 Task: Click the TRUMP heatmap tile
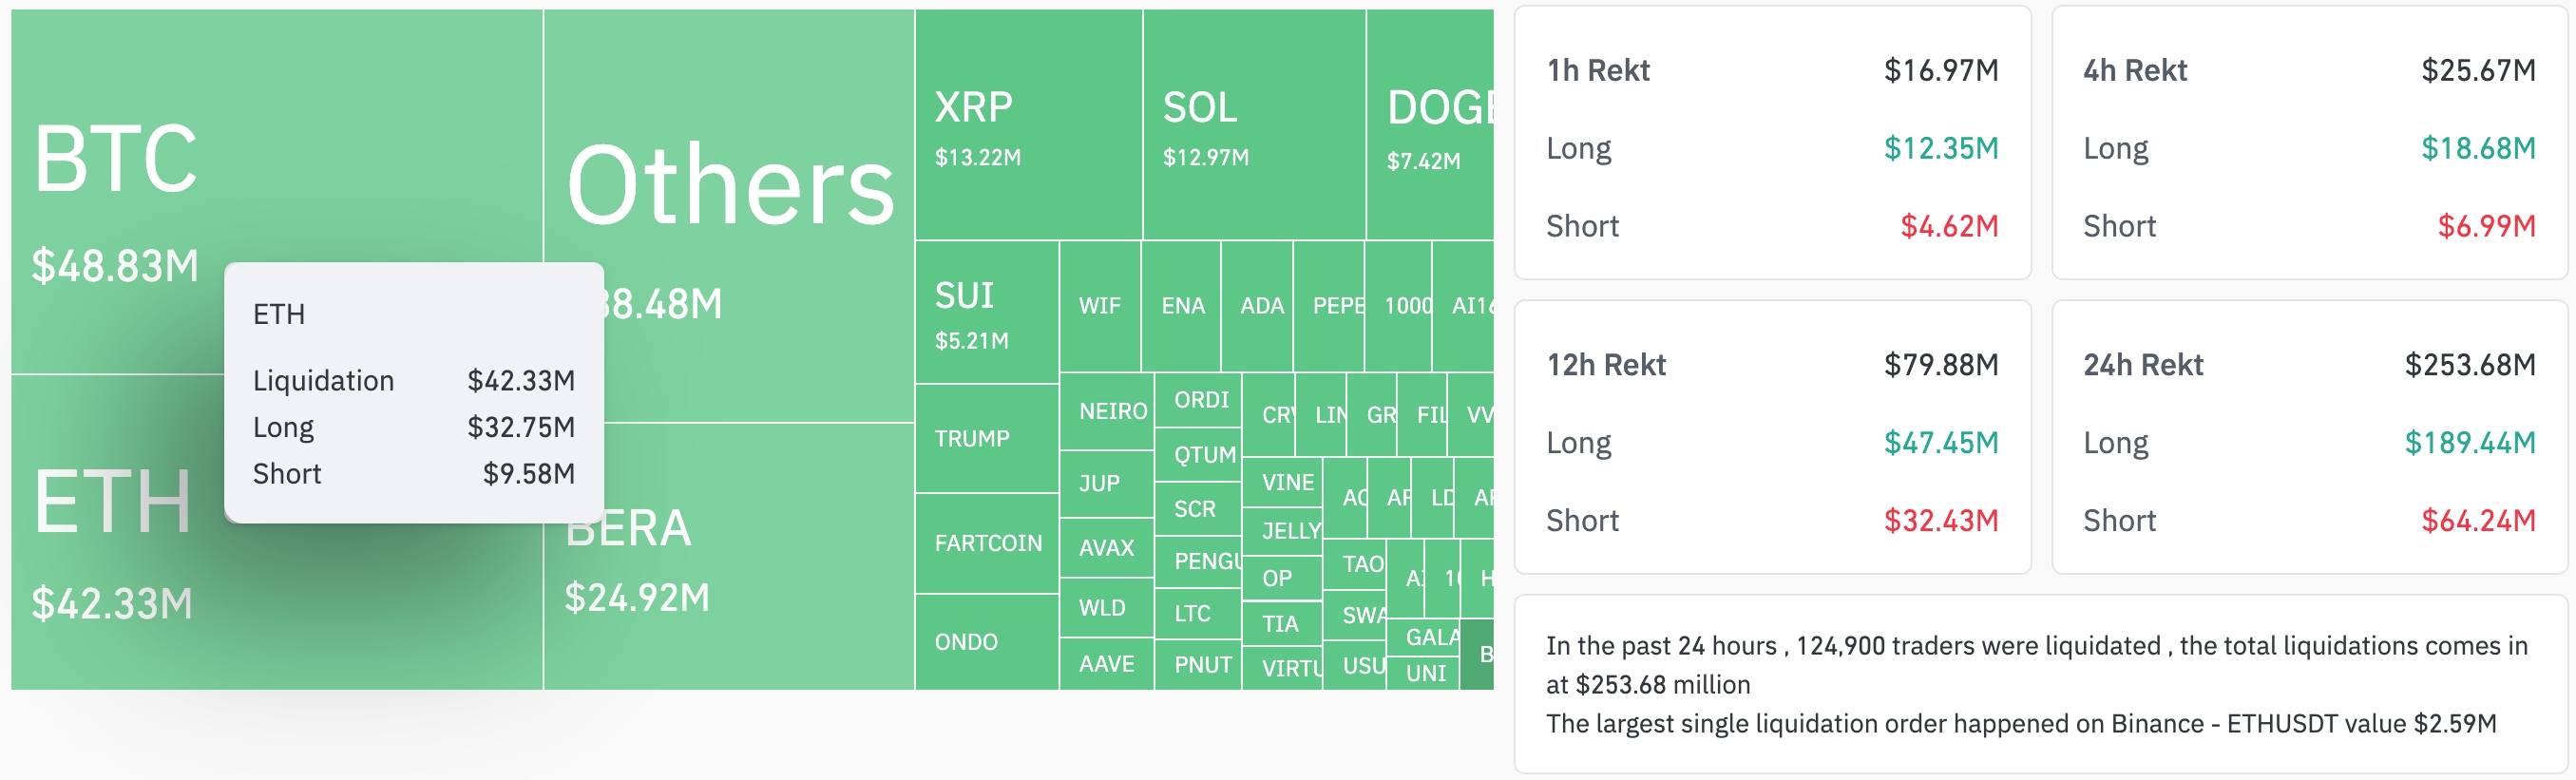click(987, 438)
